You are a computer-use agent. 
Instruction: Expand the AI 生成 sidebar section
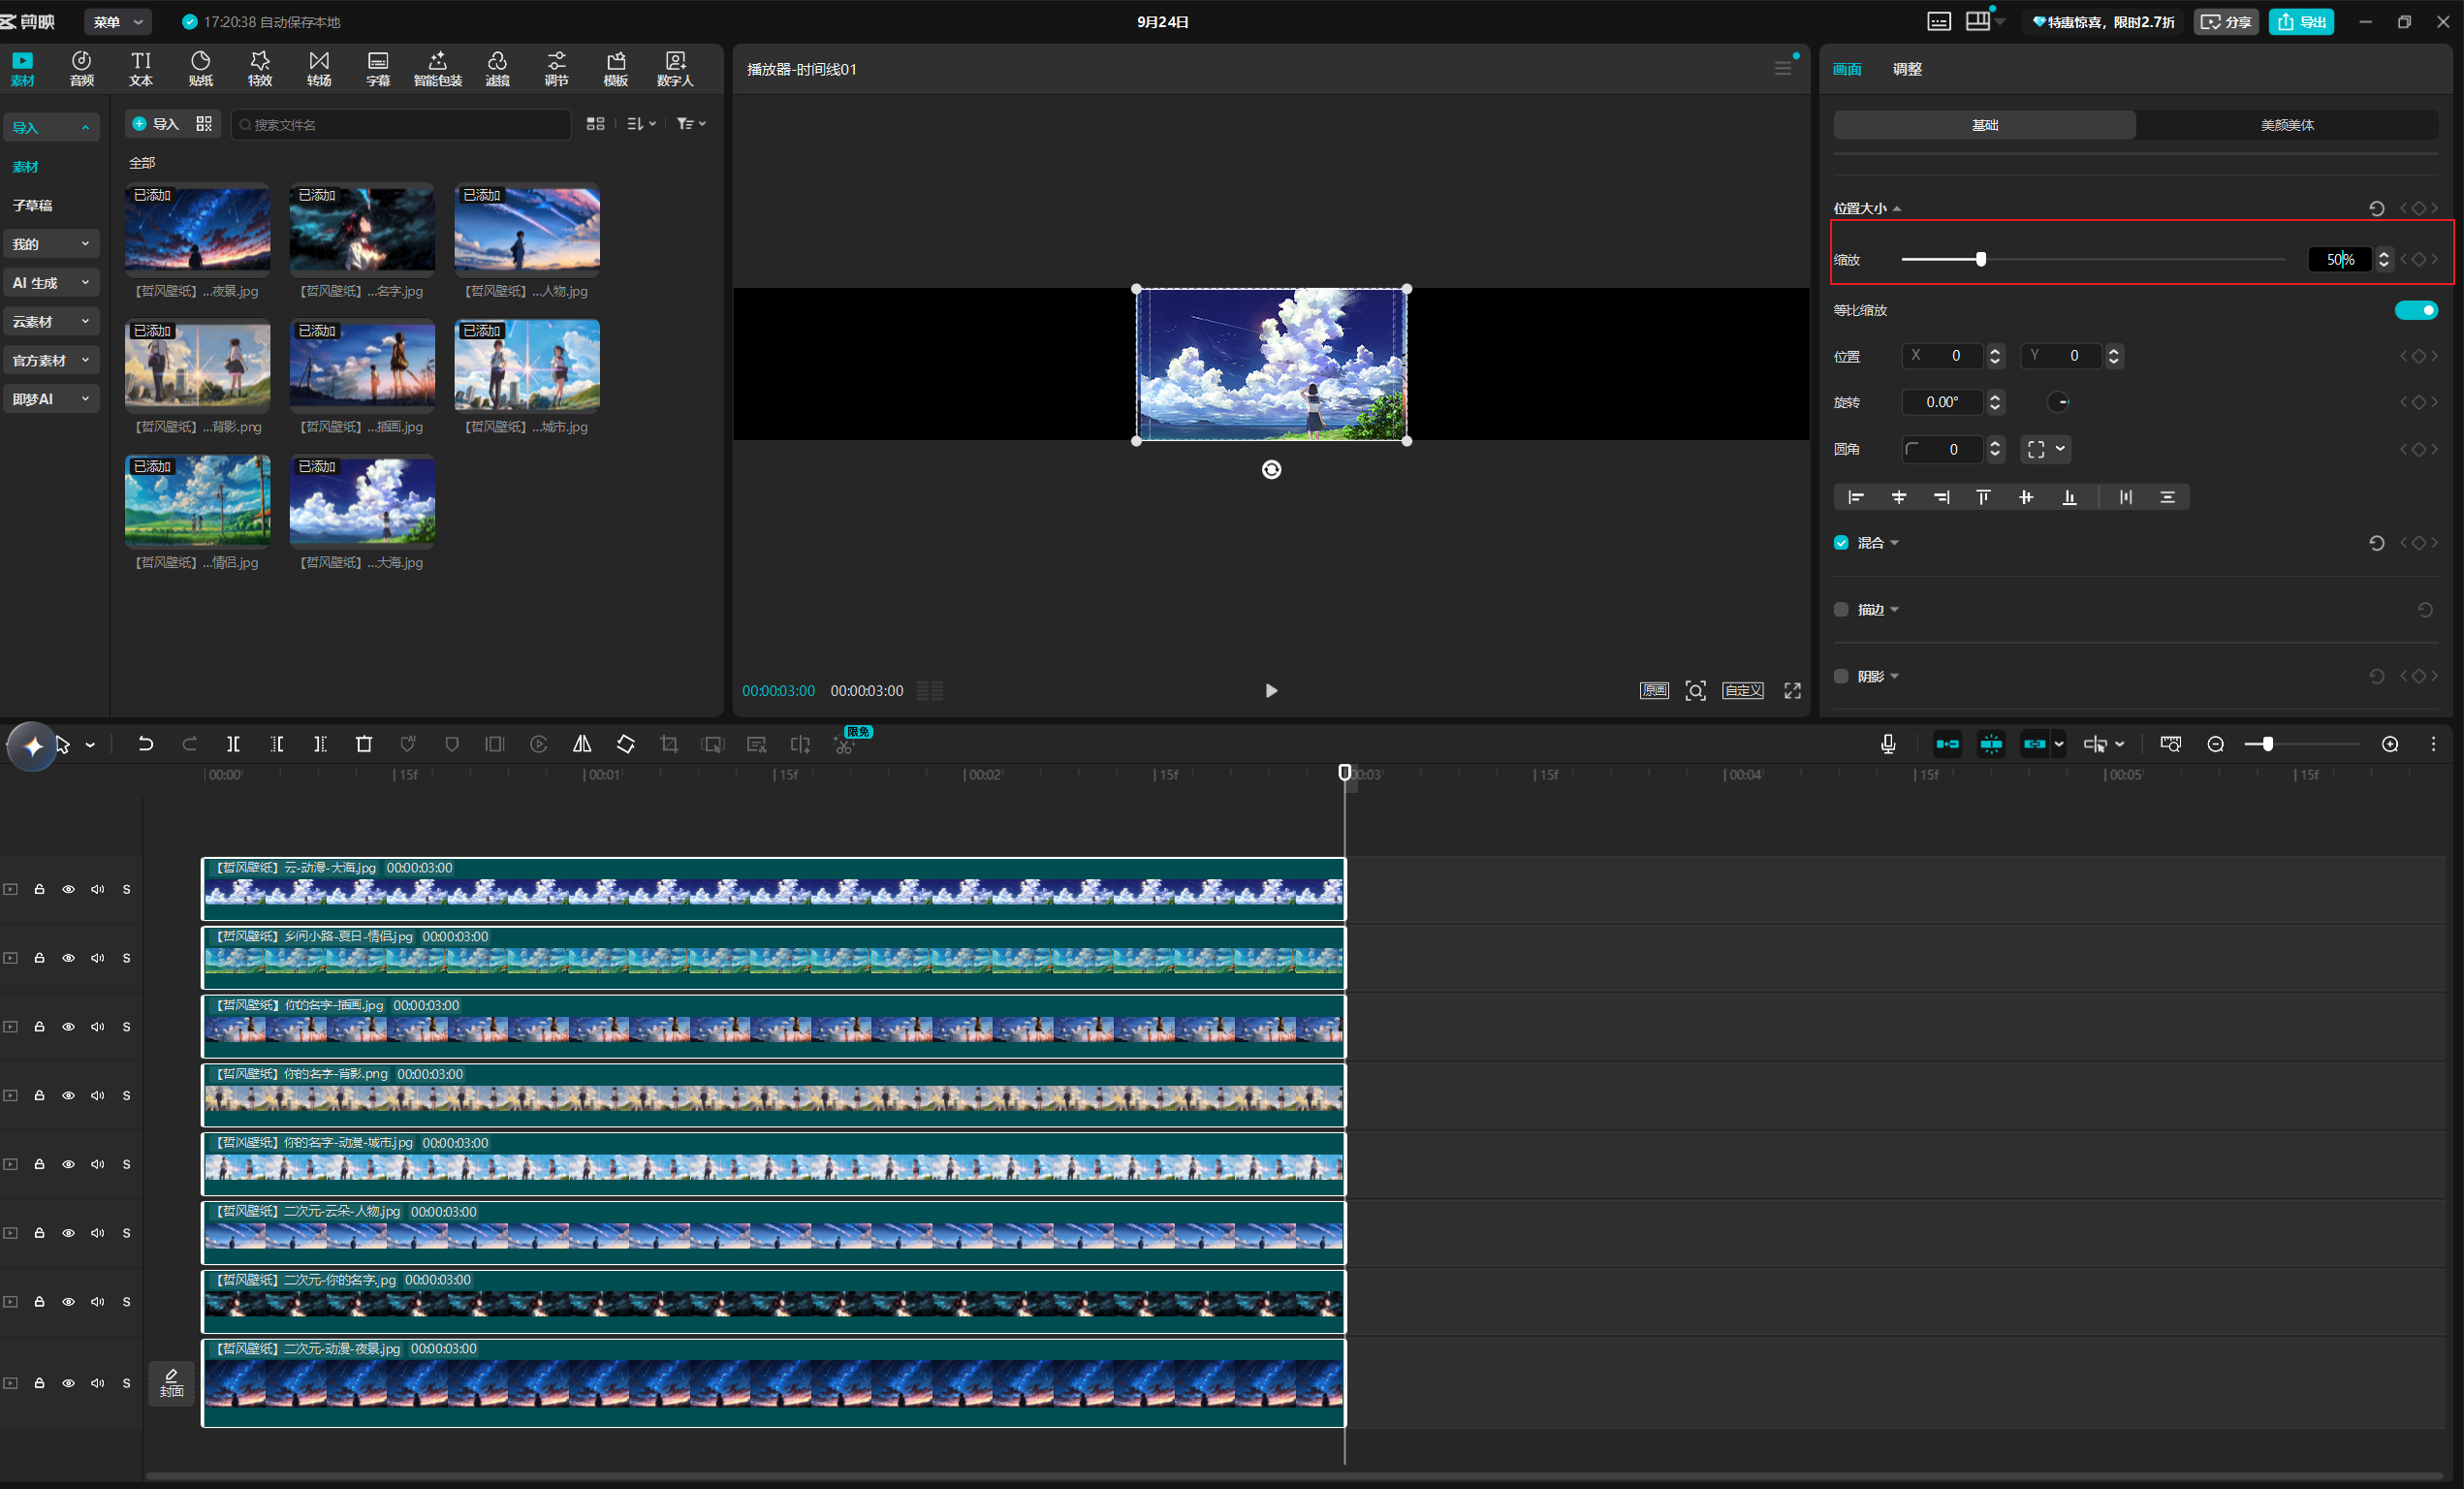[x=51, y=283]
